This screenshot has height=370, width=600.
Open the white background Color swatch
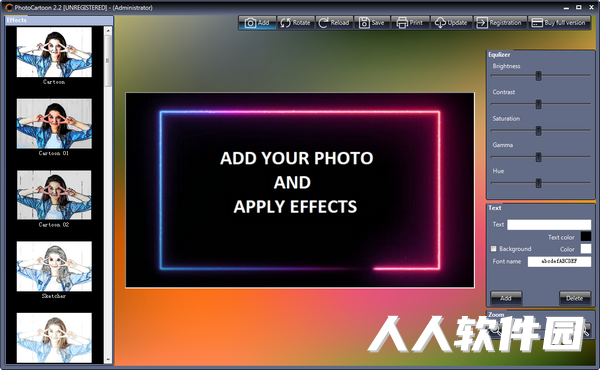586,249
